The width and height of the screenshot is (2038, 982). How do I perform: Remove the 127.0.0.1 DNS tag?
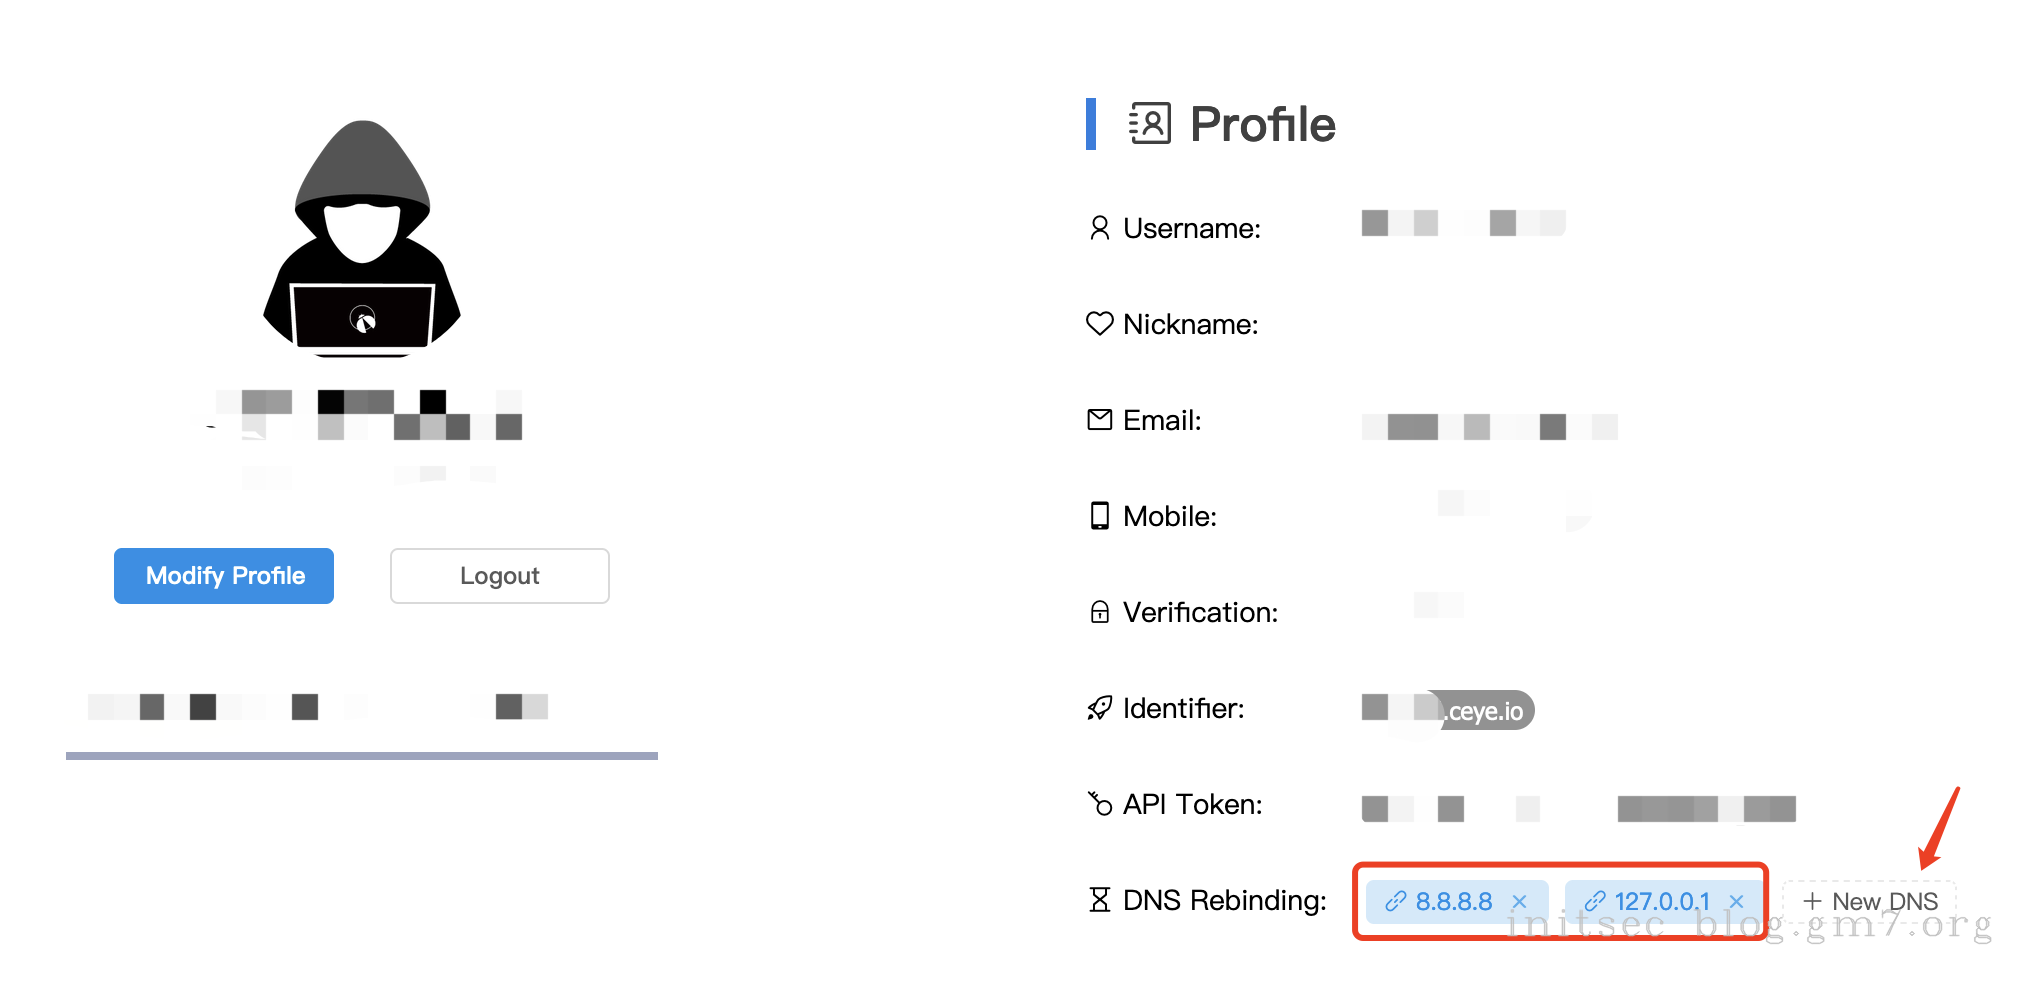point(1737,902)
